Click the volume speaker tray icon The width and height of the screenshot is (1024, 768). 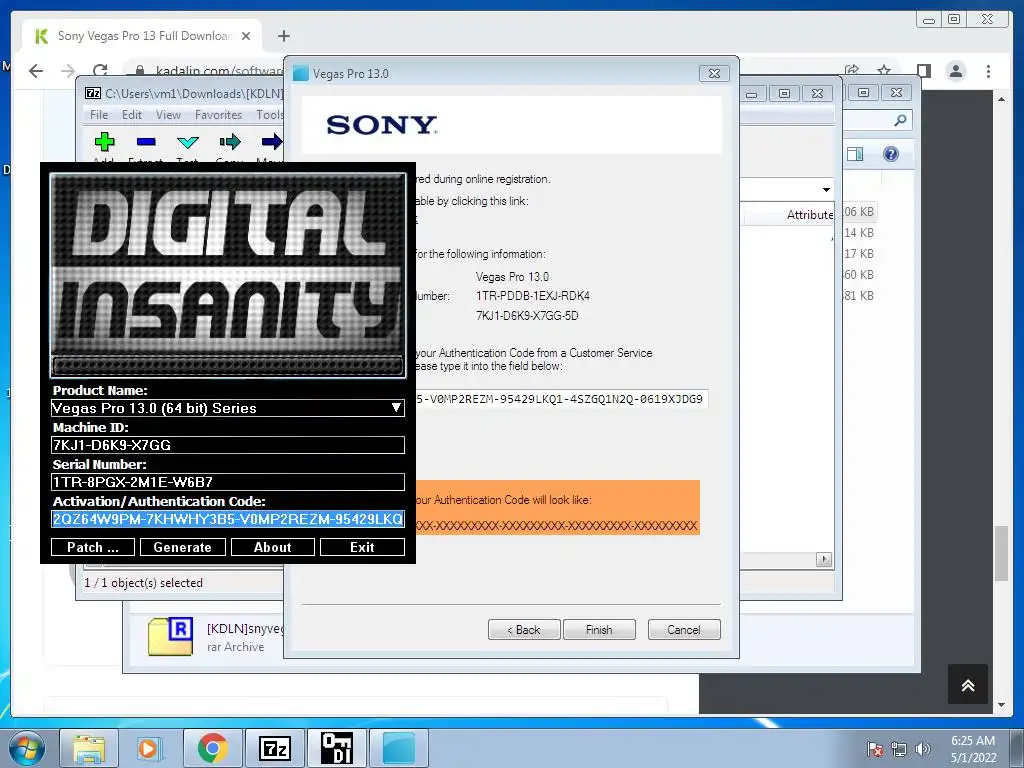pos(923,749)
